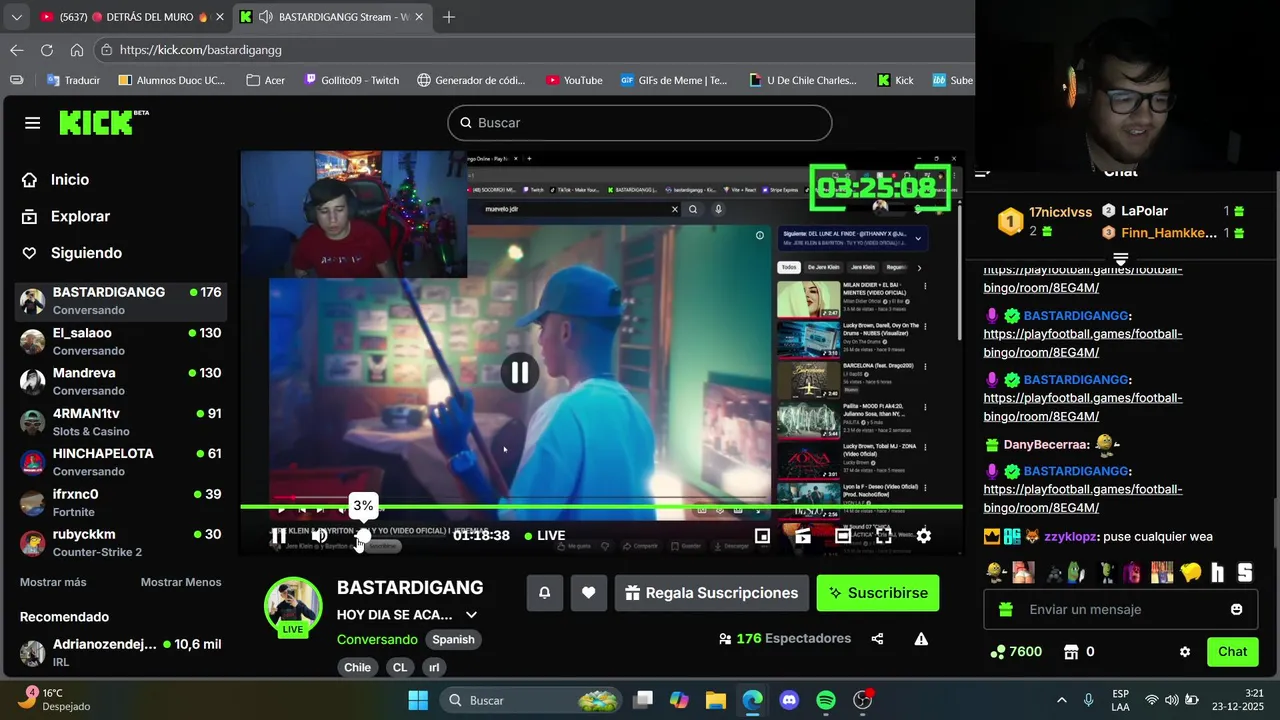Select the Spanish language tag
This screenshot has width=1280, height=720.
click(x=453, y=639)
